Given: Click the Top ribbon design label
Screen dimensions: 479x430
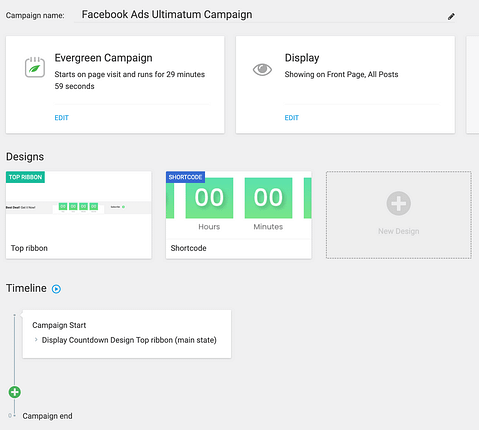Looking at the screenshot, I should click(29, 248).
